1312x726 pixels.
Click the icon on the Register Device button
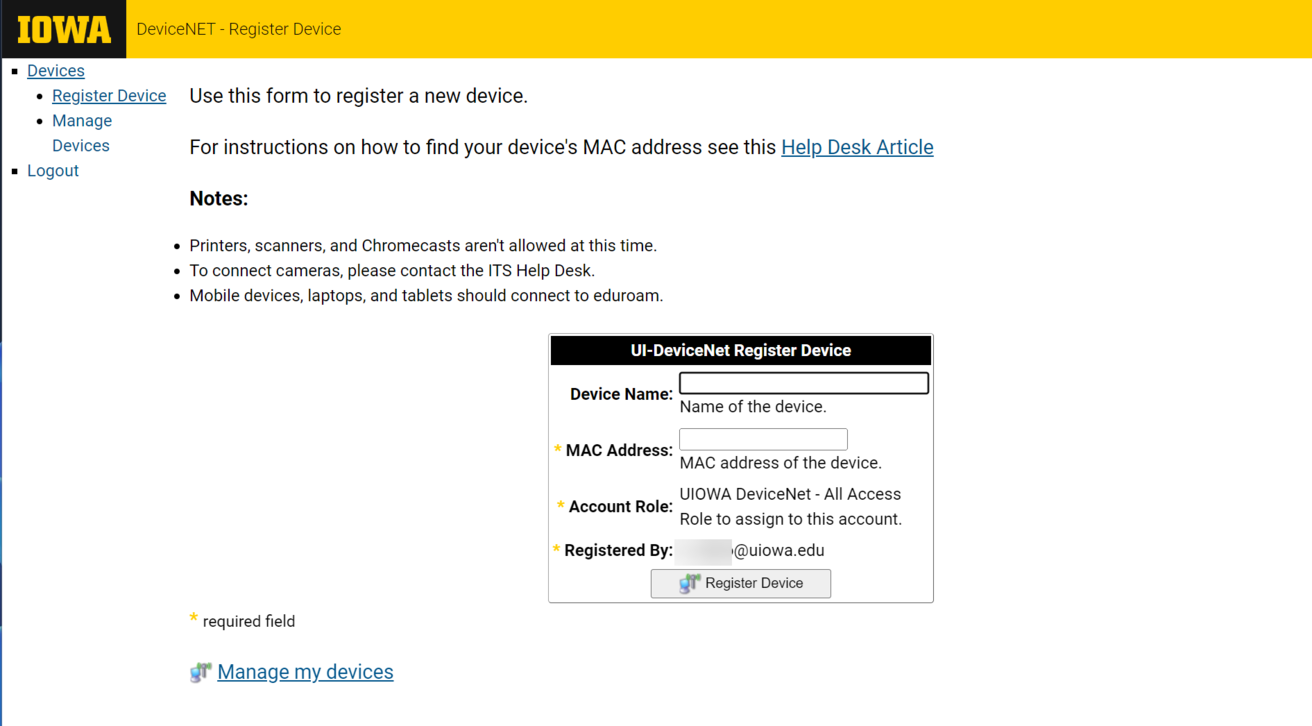pyautogui.click(x=690, y=583)
